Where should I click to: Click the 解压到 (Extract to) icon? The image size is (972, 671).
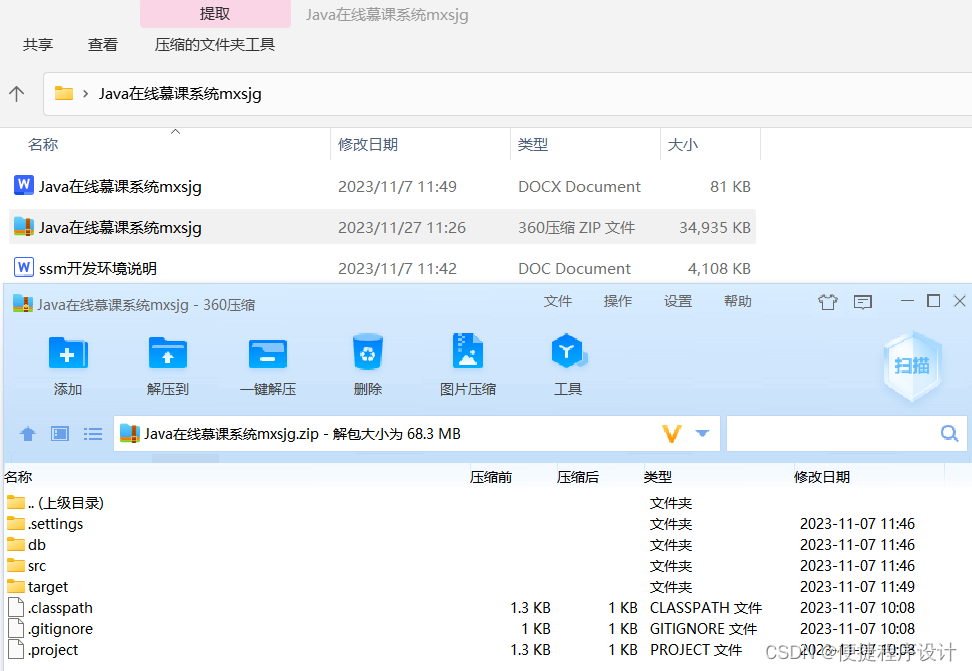(x=168, y=353)
